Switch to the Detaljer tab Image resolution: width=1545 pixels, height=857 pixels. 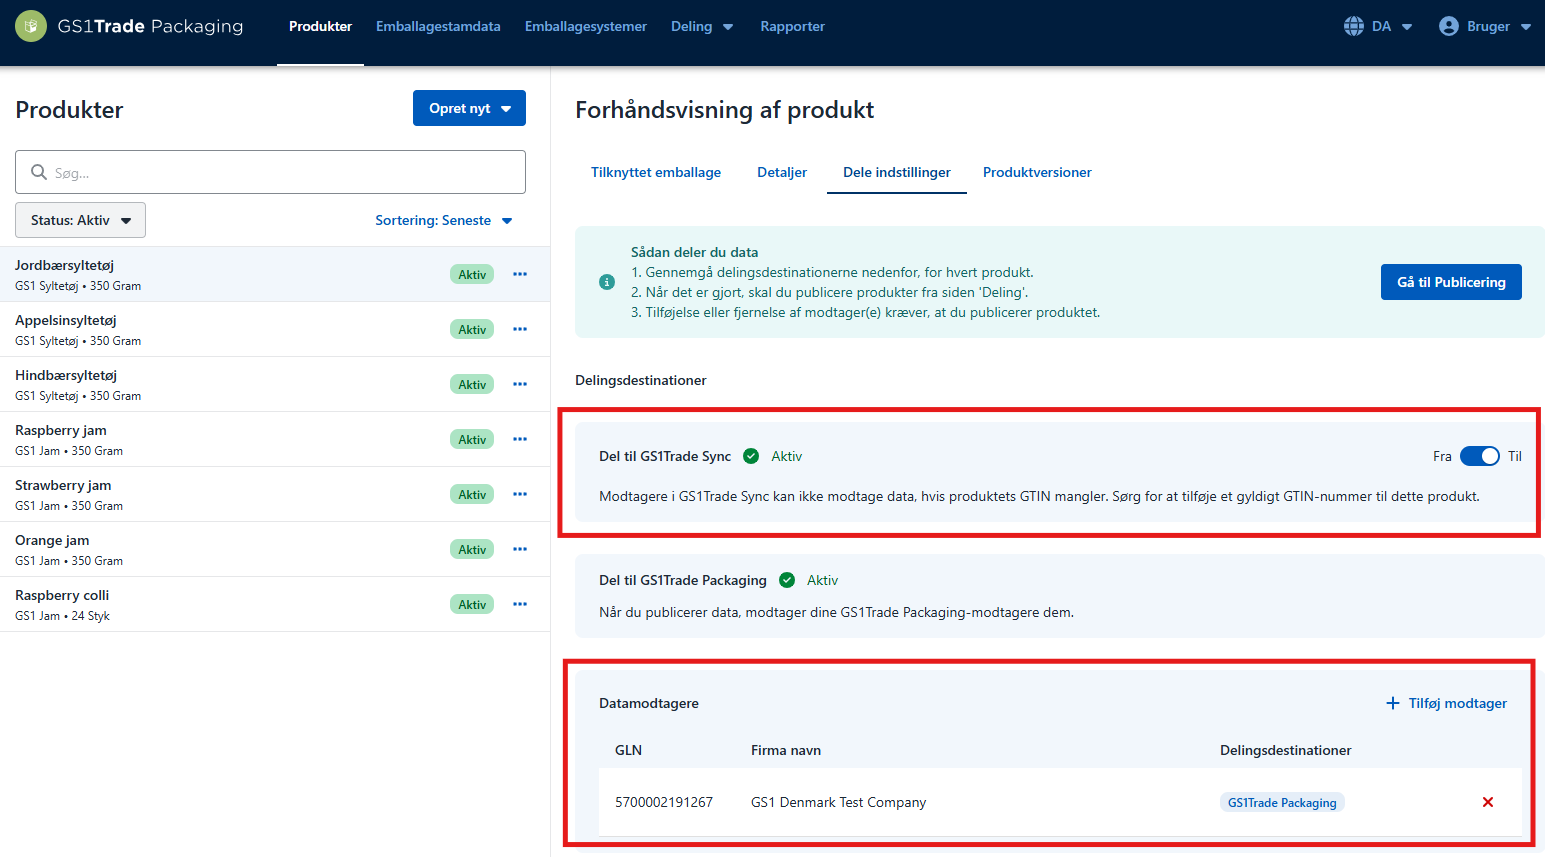tap(782, 172)
